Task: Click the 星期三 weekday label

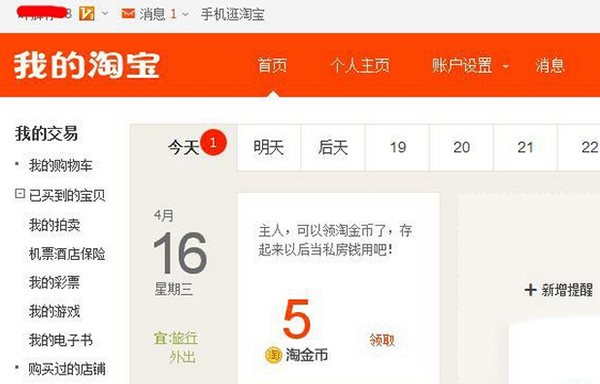Action: [x=173, y=289]
